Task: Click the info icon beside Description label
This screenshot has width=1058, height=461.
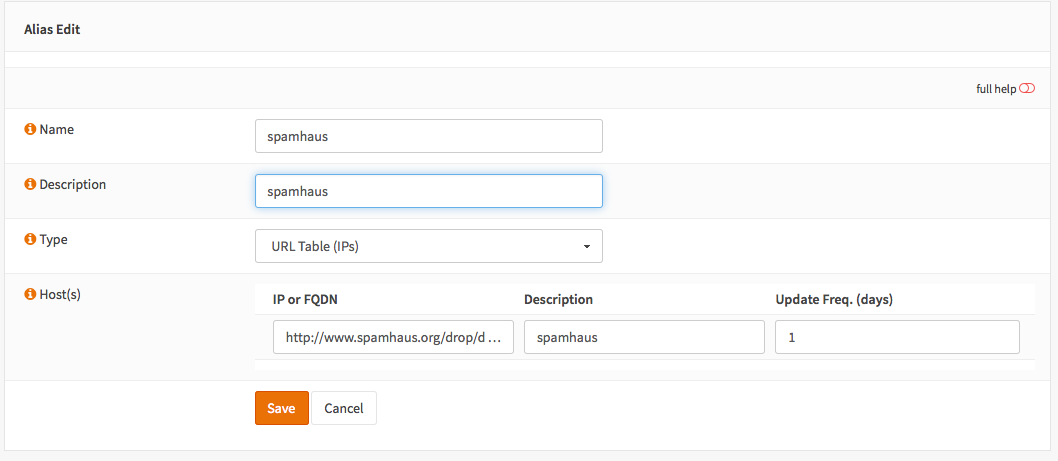Action: [x=30, y=185]
